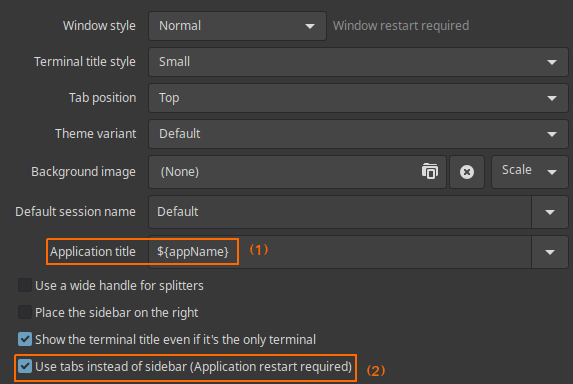
Task: Edit the Application title ${appName} field
Action: coord(340,252)
